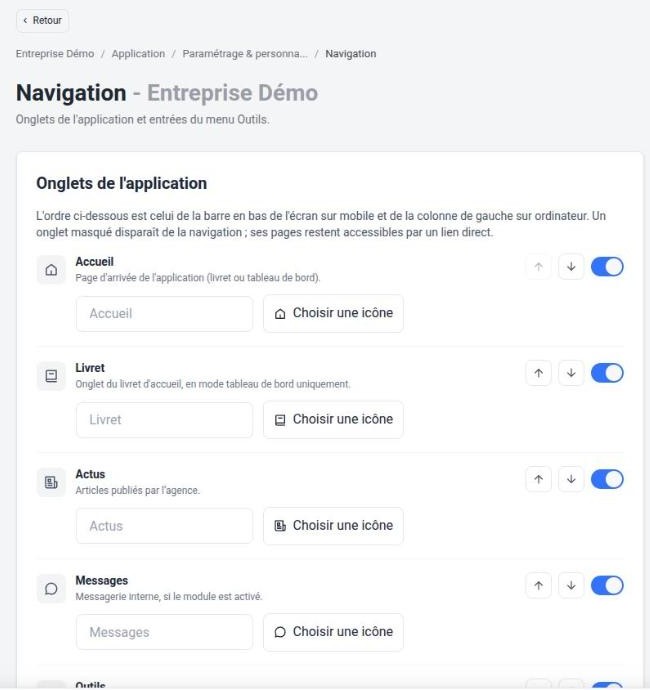The height and width of the screenshot is (690, 650).
Task: Move Messages tab down with arrow
Action: (571, 586)
